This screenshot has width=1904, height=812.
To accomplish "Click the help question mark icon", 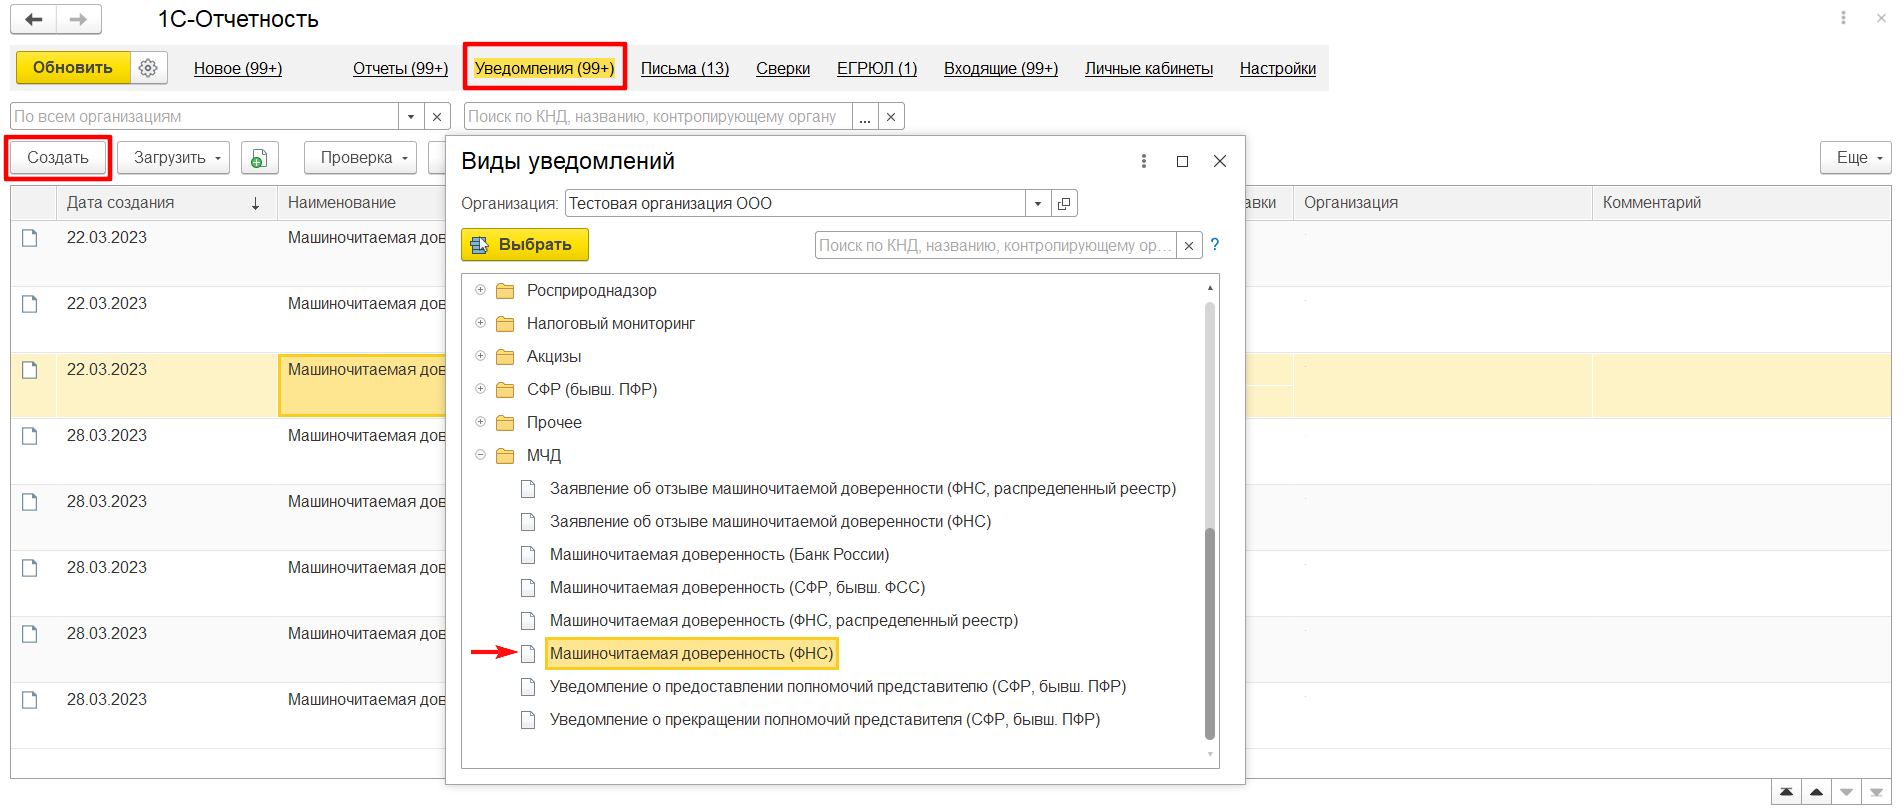I will point(1215,245).
